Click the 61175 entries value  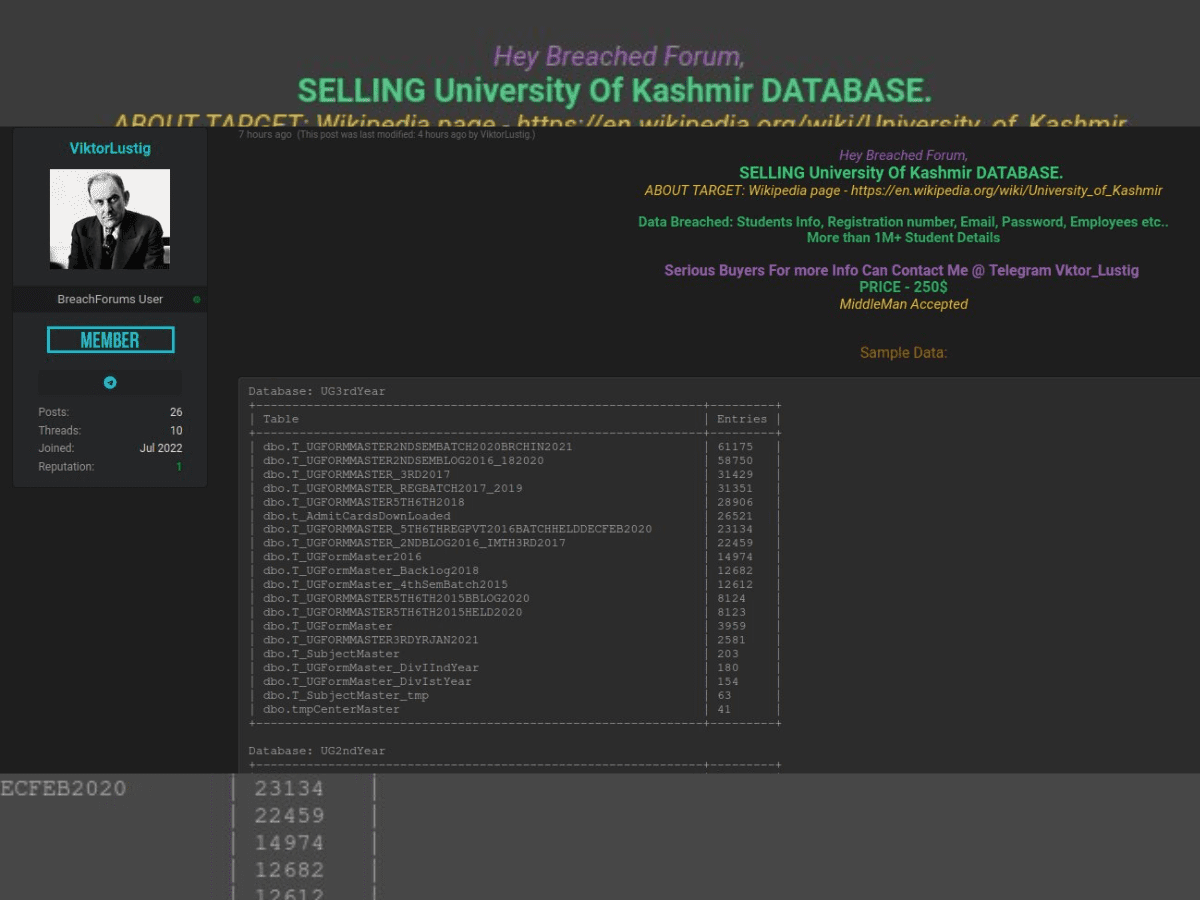point(735,447)
